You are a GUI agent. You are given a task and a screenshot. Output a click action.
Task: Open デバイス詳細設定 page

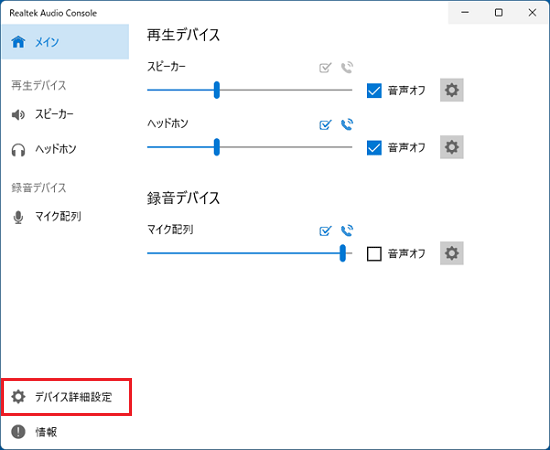(66, 397)
